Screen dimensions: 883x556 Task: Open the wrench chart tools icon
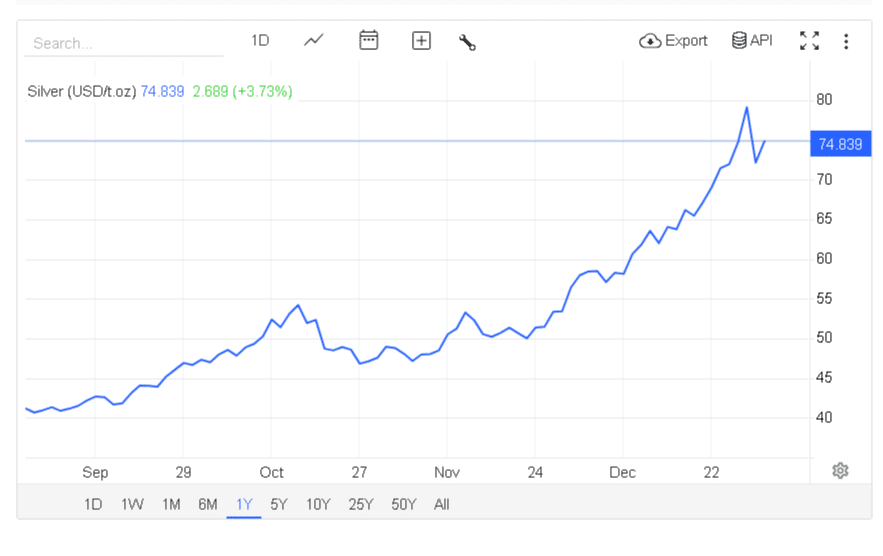467,42
